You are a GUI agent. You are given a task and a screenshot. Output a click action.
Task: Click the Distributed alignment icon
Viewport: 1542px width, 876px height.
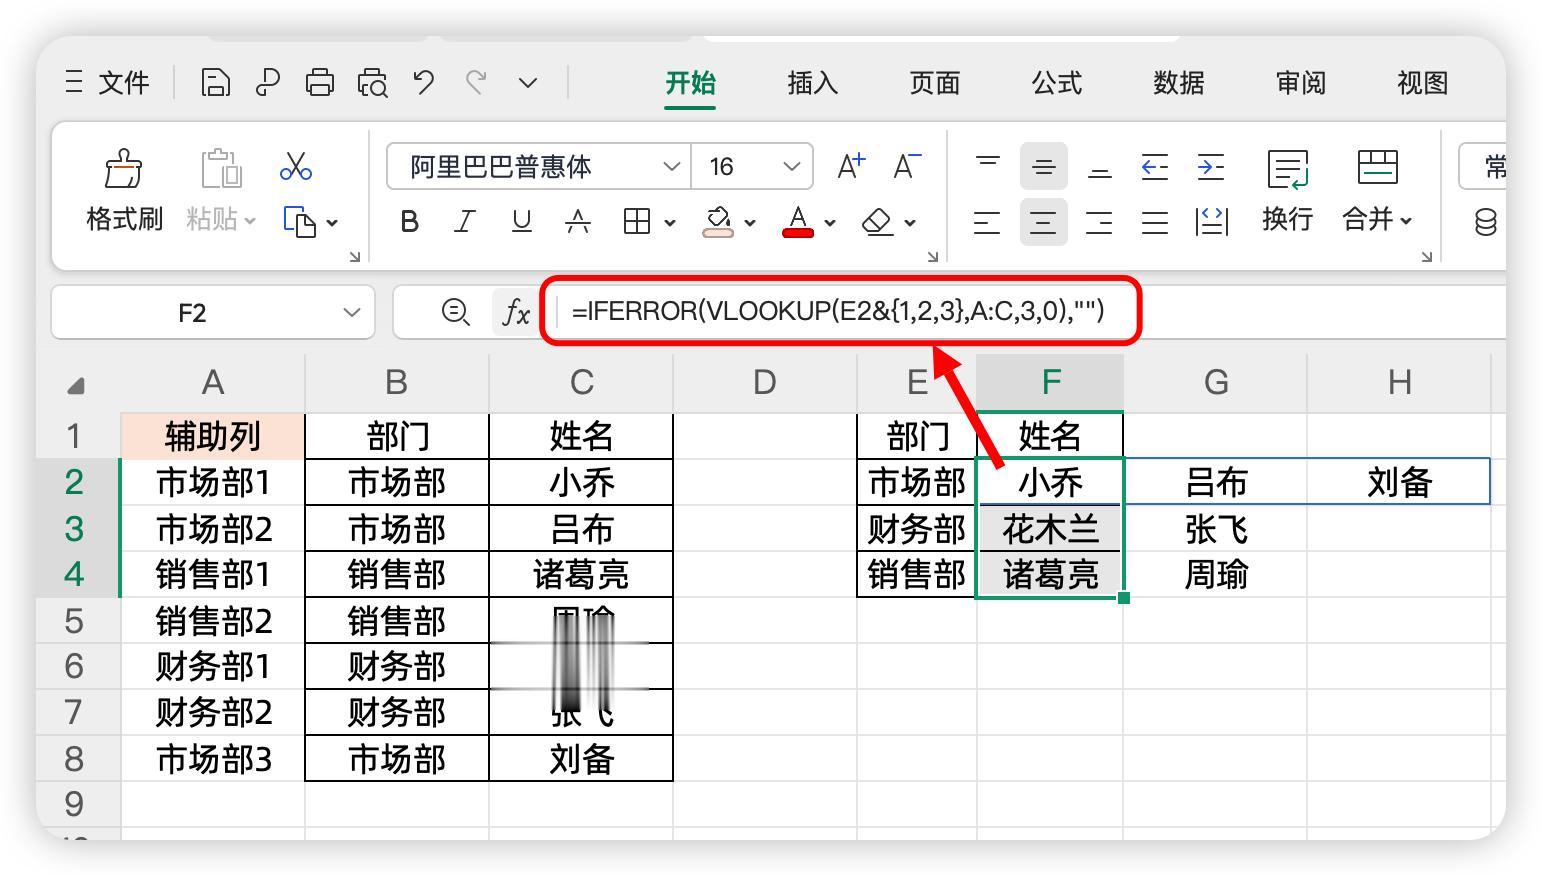[1211, 221]
